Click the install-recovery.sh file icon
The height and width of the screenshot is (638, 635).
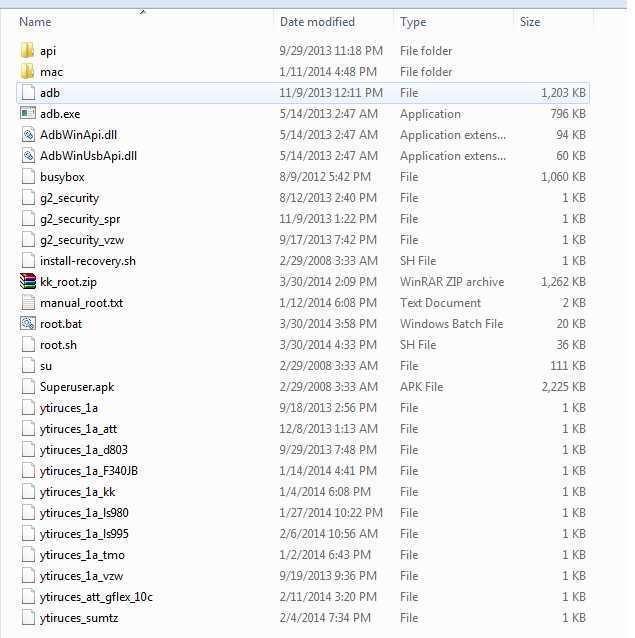(28, 261)
